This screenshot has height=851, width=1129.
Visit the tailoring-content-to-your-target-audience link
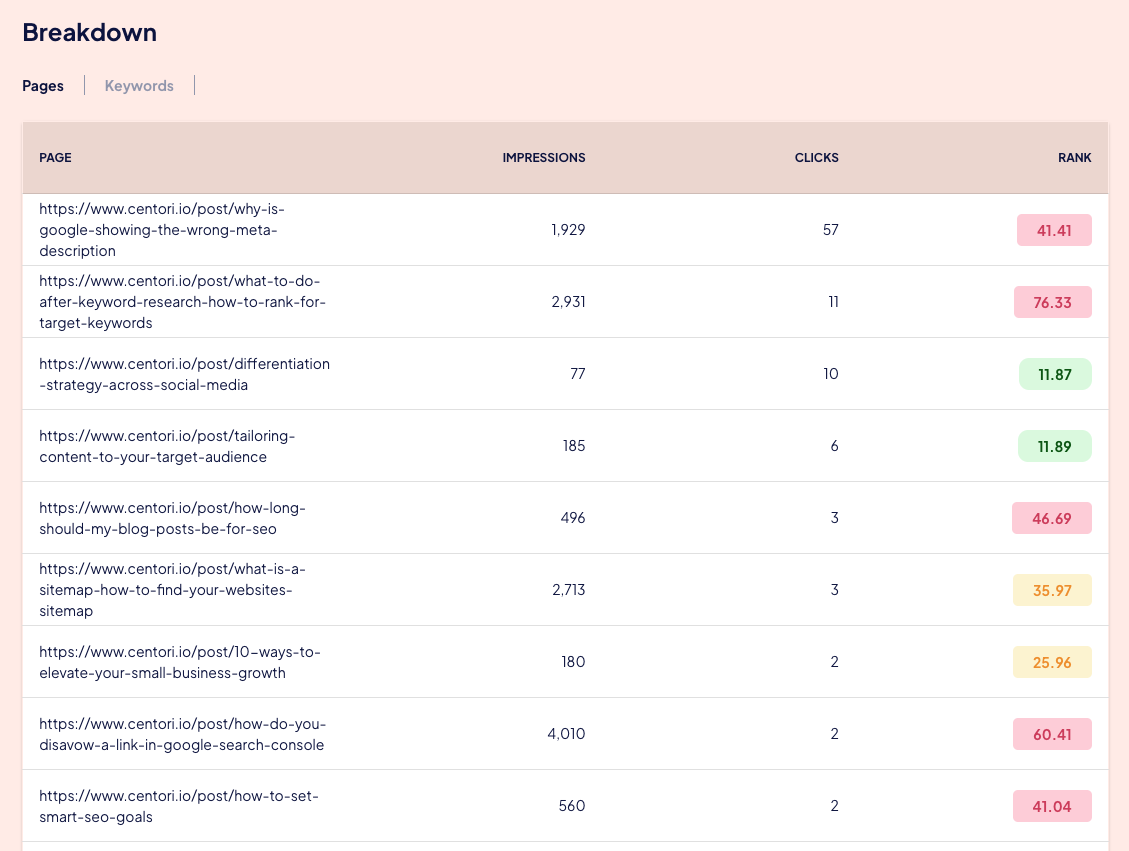pyautogui.click(x=167, y=446)
